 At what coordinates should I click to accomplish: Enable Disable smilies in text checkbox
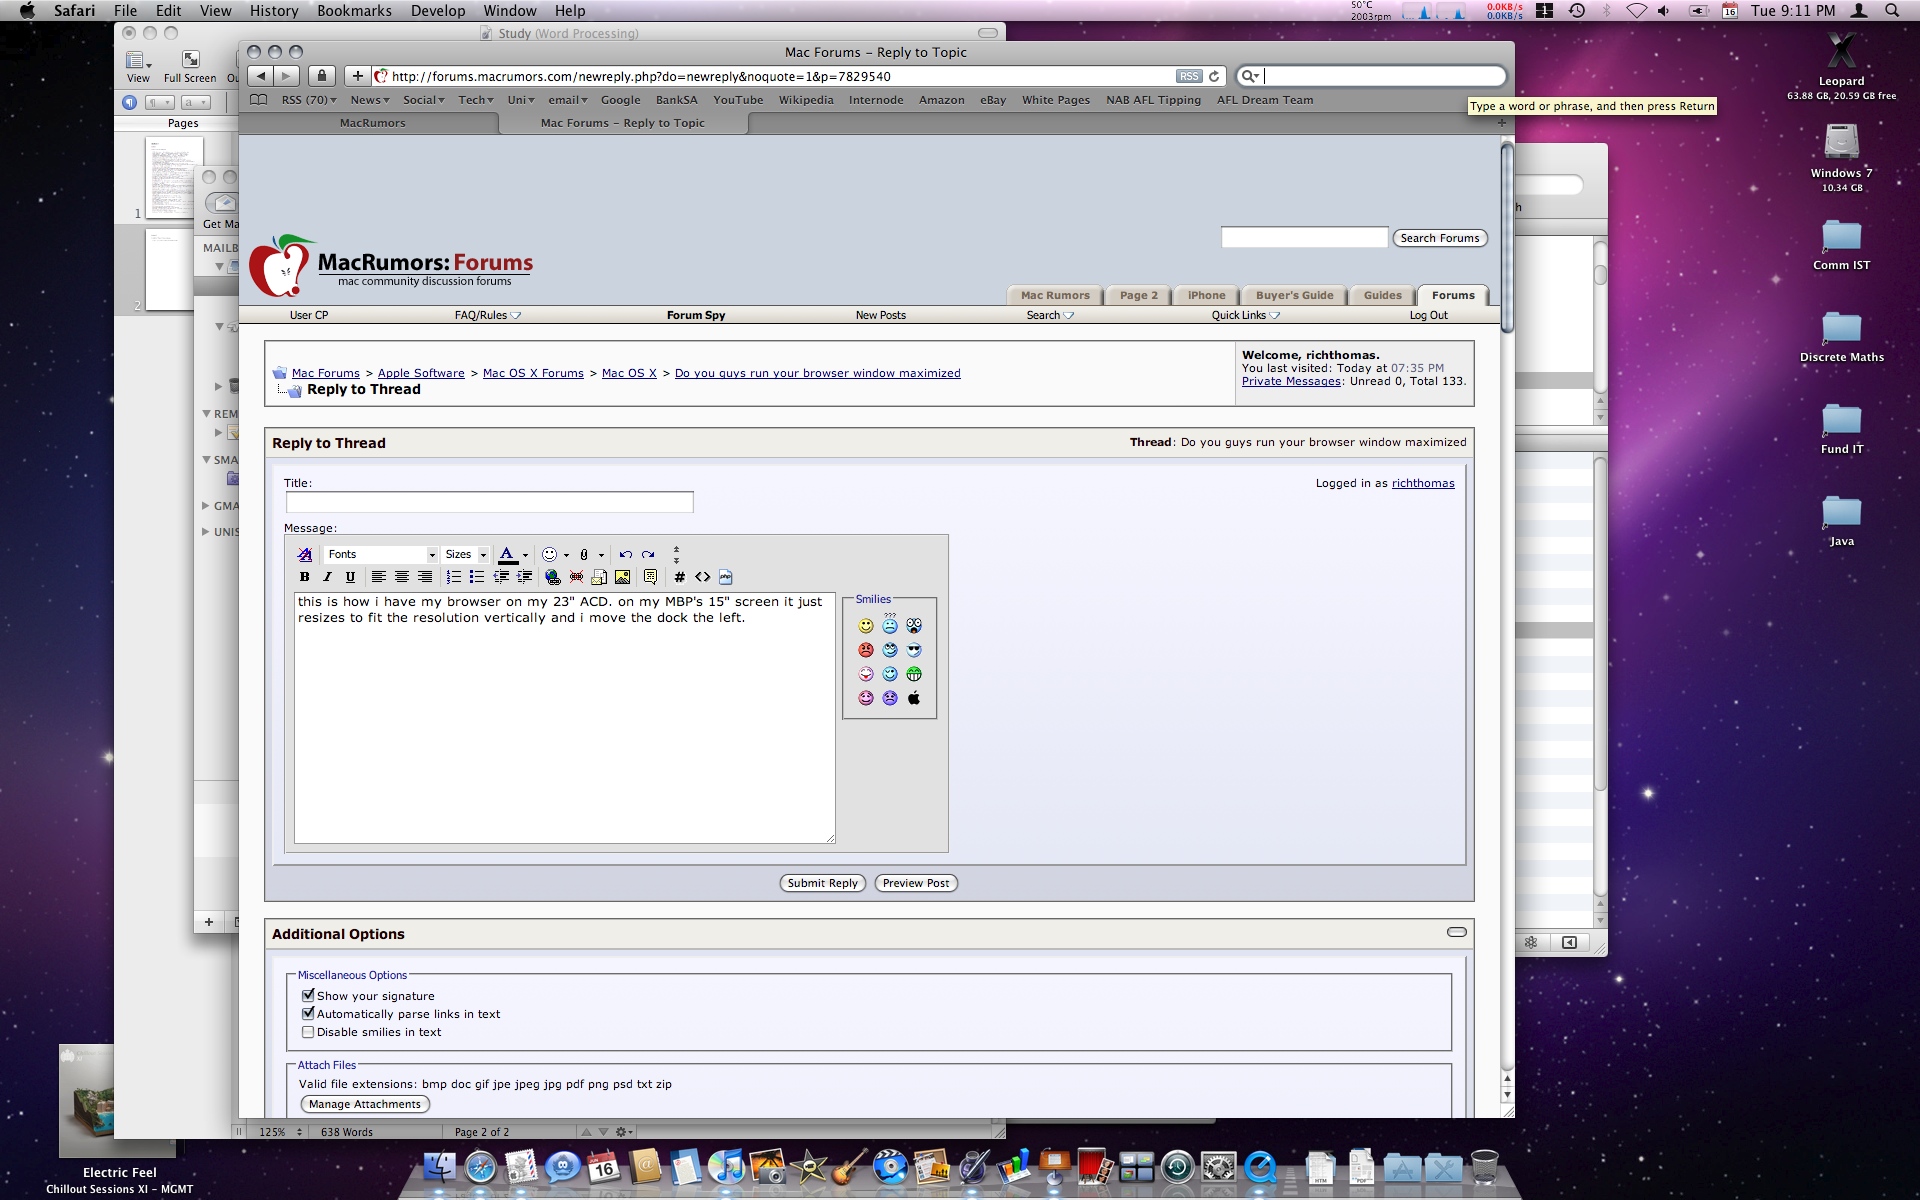pos(308,1032)
